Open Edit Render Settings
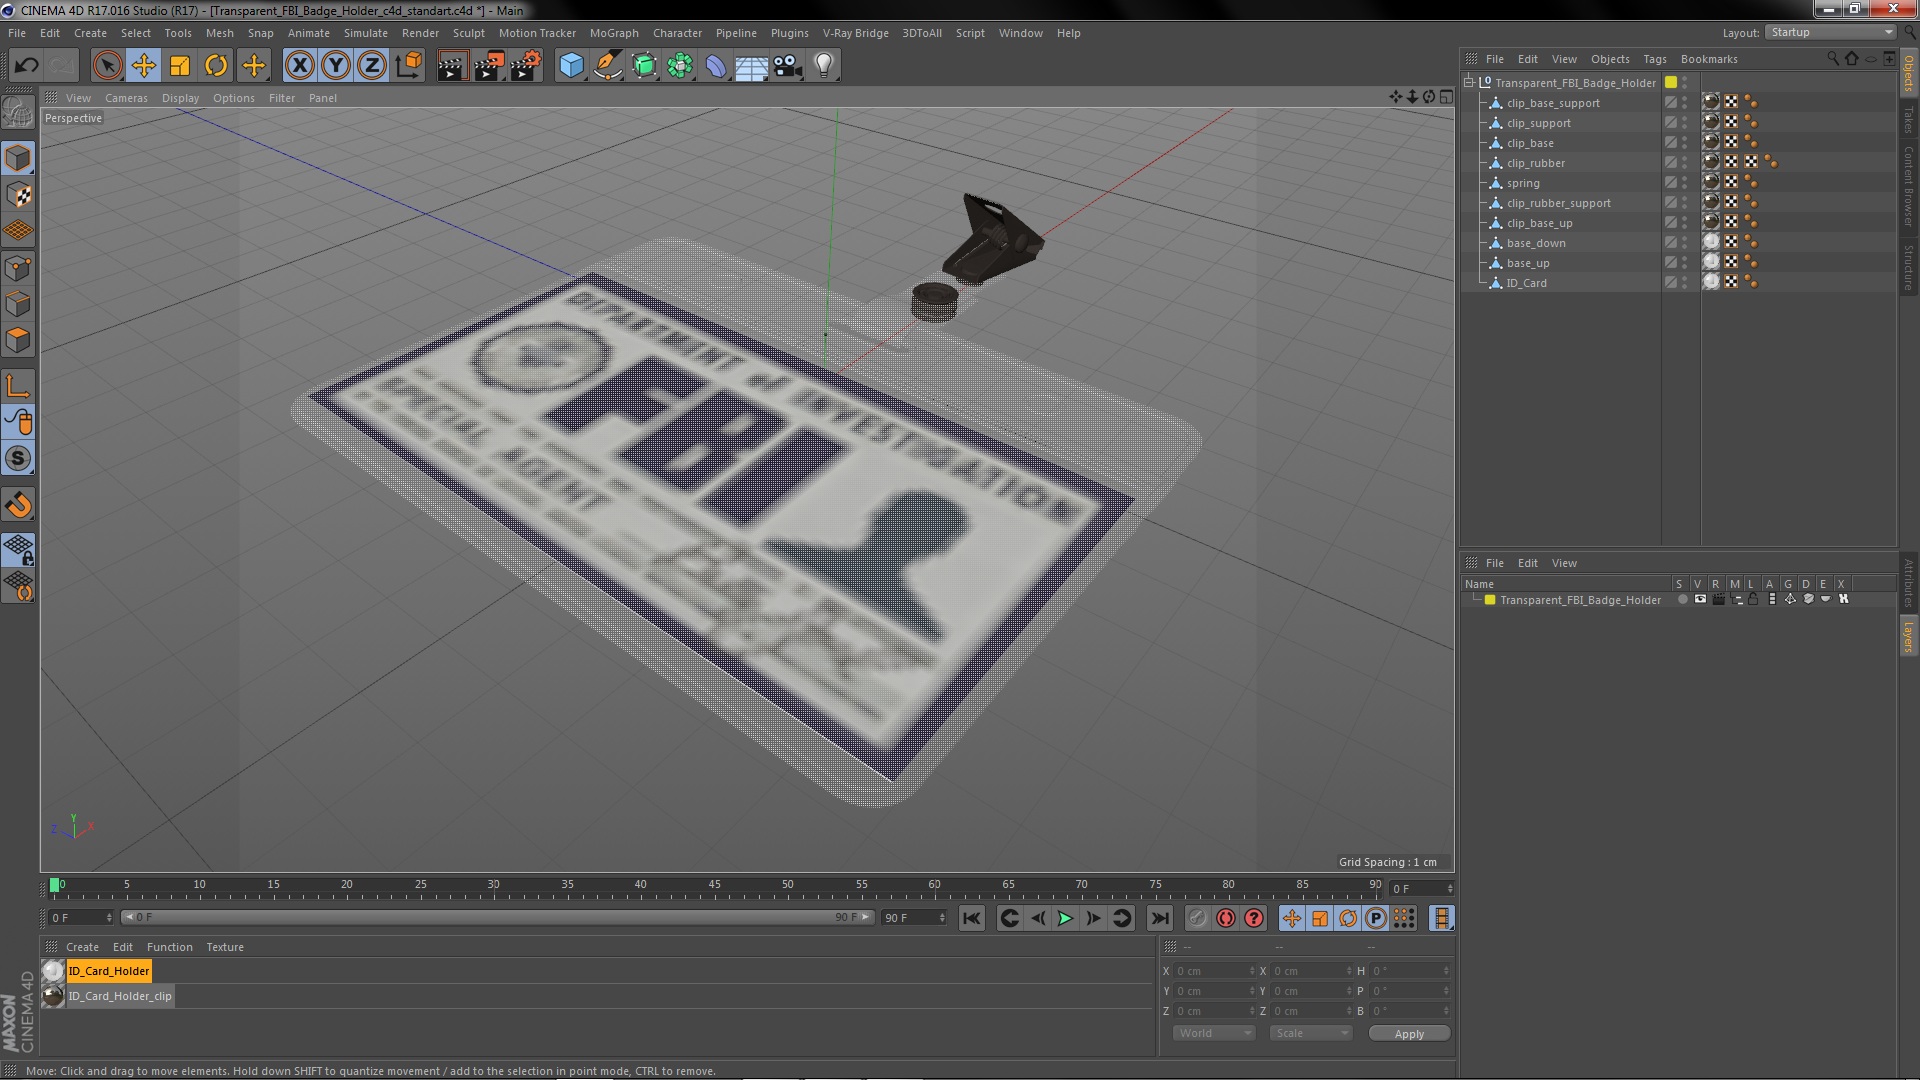The image size is (1920, 1080). [525, 66]
